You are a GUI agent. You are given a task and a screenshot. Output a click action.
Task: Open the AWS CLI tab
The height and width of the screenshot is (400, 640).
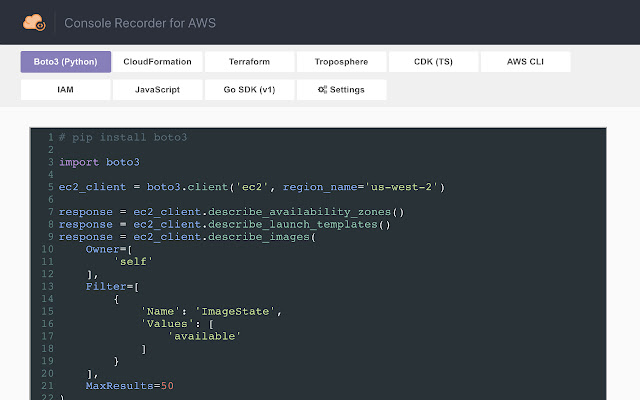(525, 62)
